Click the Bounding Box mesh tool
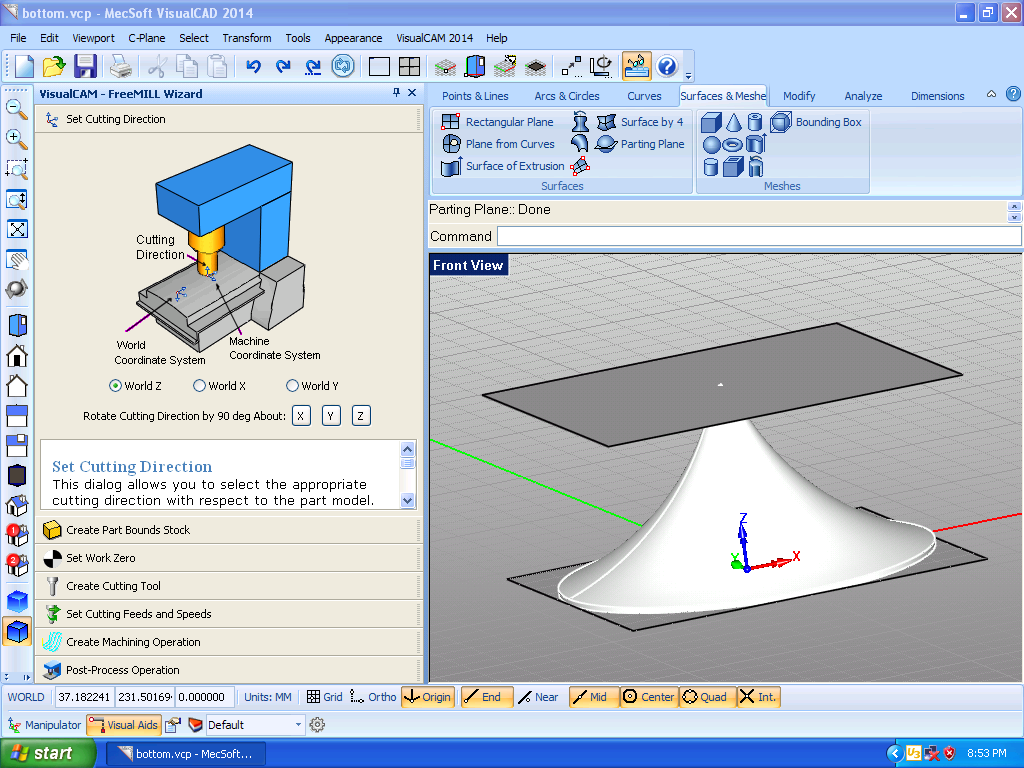The width and height of the screenshot is (1024, 768). point(816,122)
